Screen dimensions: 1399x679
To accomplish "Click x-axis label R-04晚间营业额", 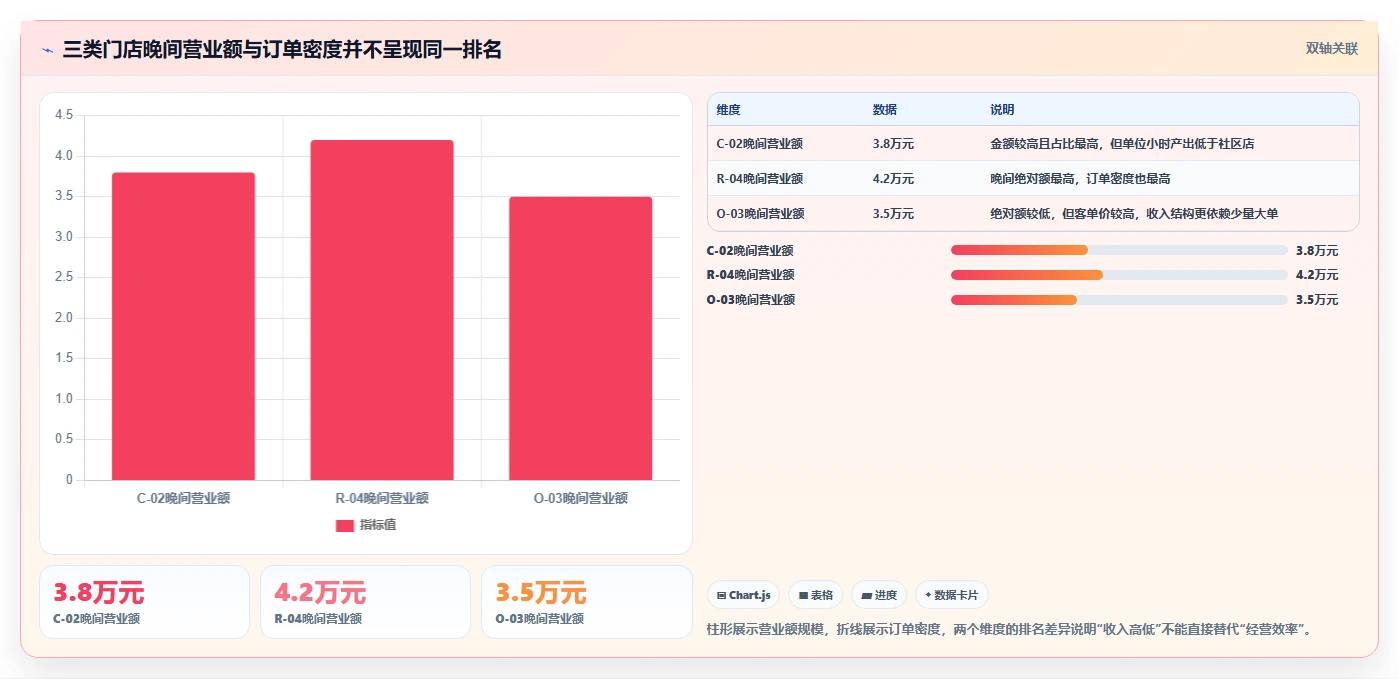I will 382,498.
